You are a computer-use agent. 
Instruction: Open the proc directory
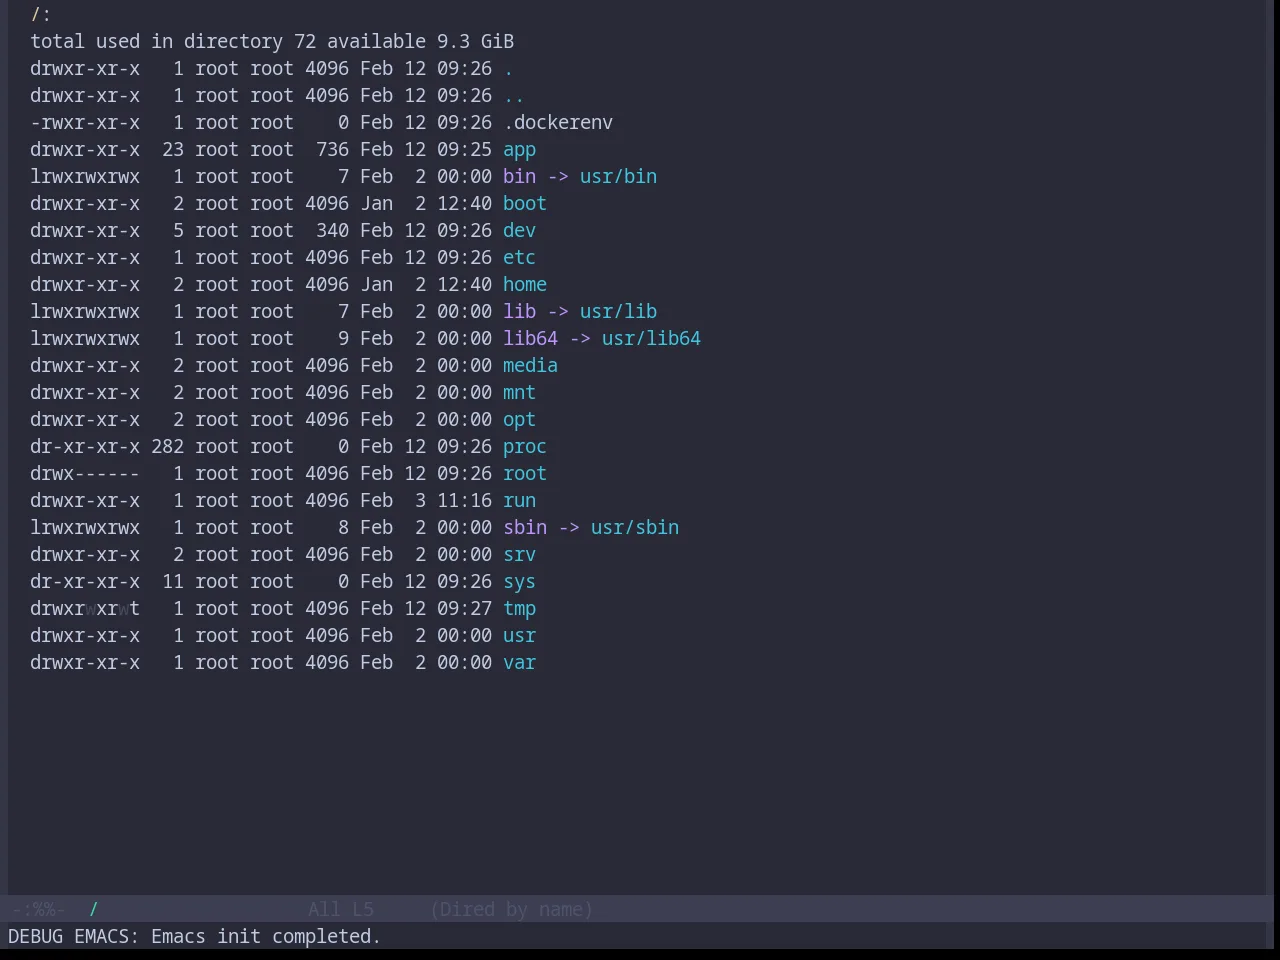525,447
